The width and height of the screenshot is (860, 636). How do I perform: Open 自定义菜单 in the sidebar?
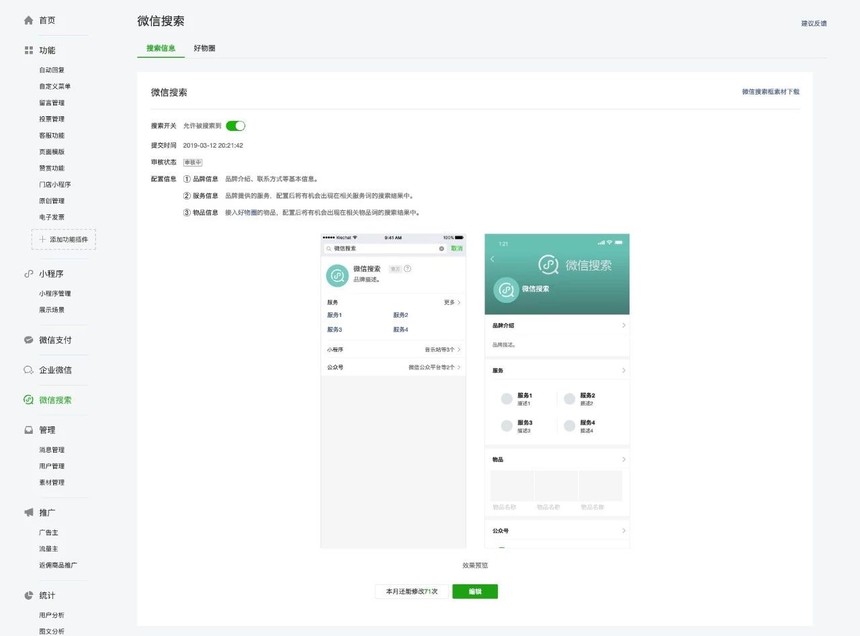pos(55,87)
